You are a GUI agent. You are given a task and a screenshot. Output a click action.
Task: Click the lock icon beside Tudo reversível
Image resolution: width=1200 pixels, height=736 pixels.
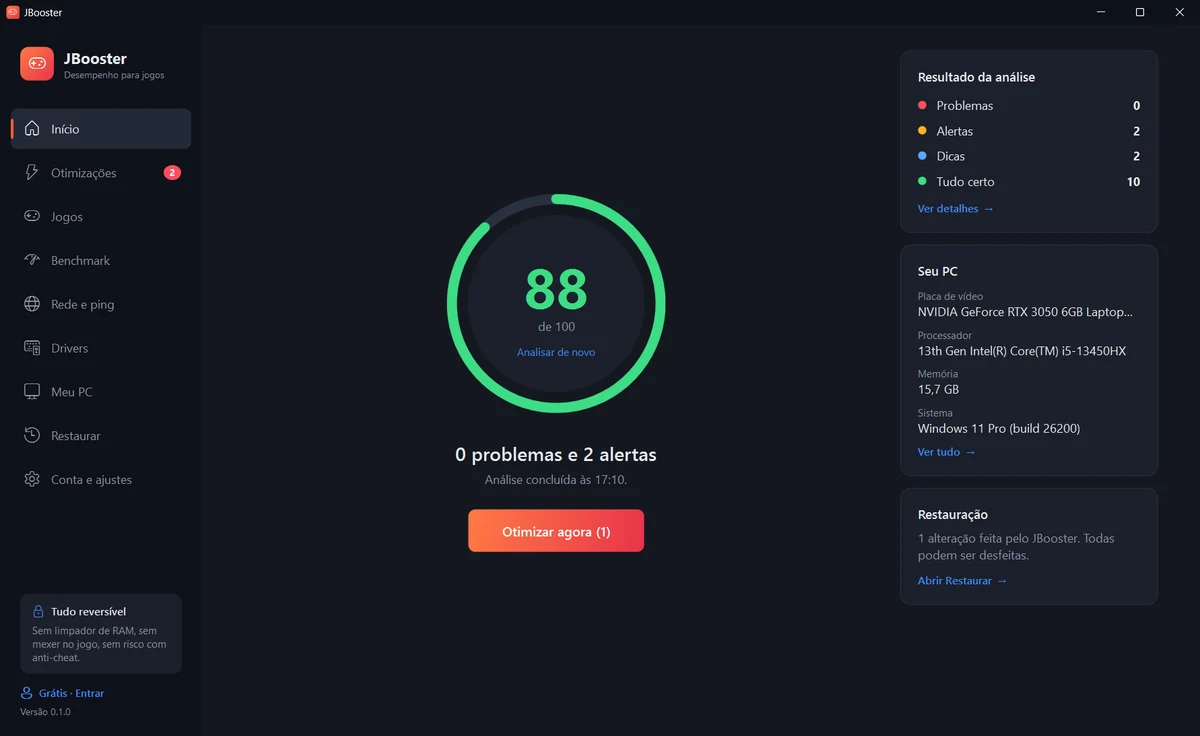point(38,611)
